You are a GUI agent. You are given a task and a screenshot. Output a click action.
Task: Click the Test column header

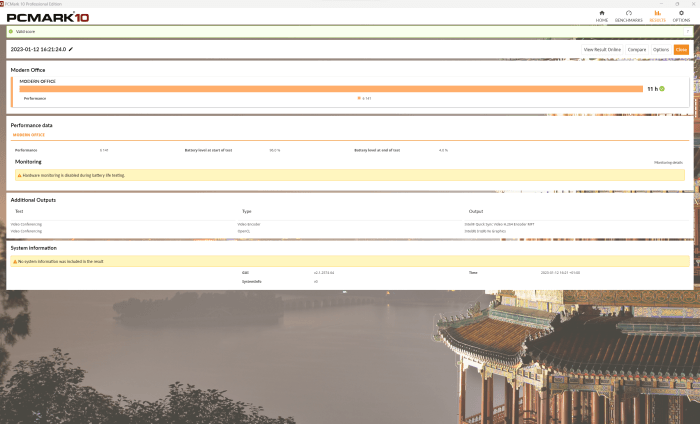[x=19, y=211]
